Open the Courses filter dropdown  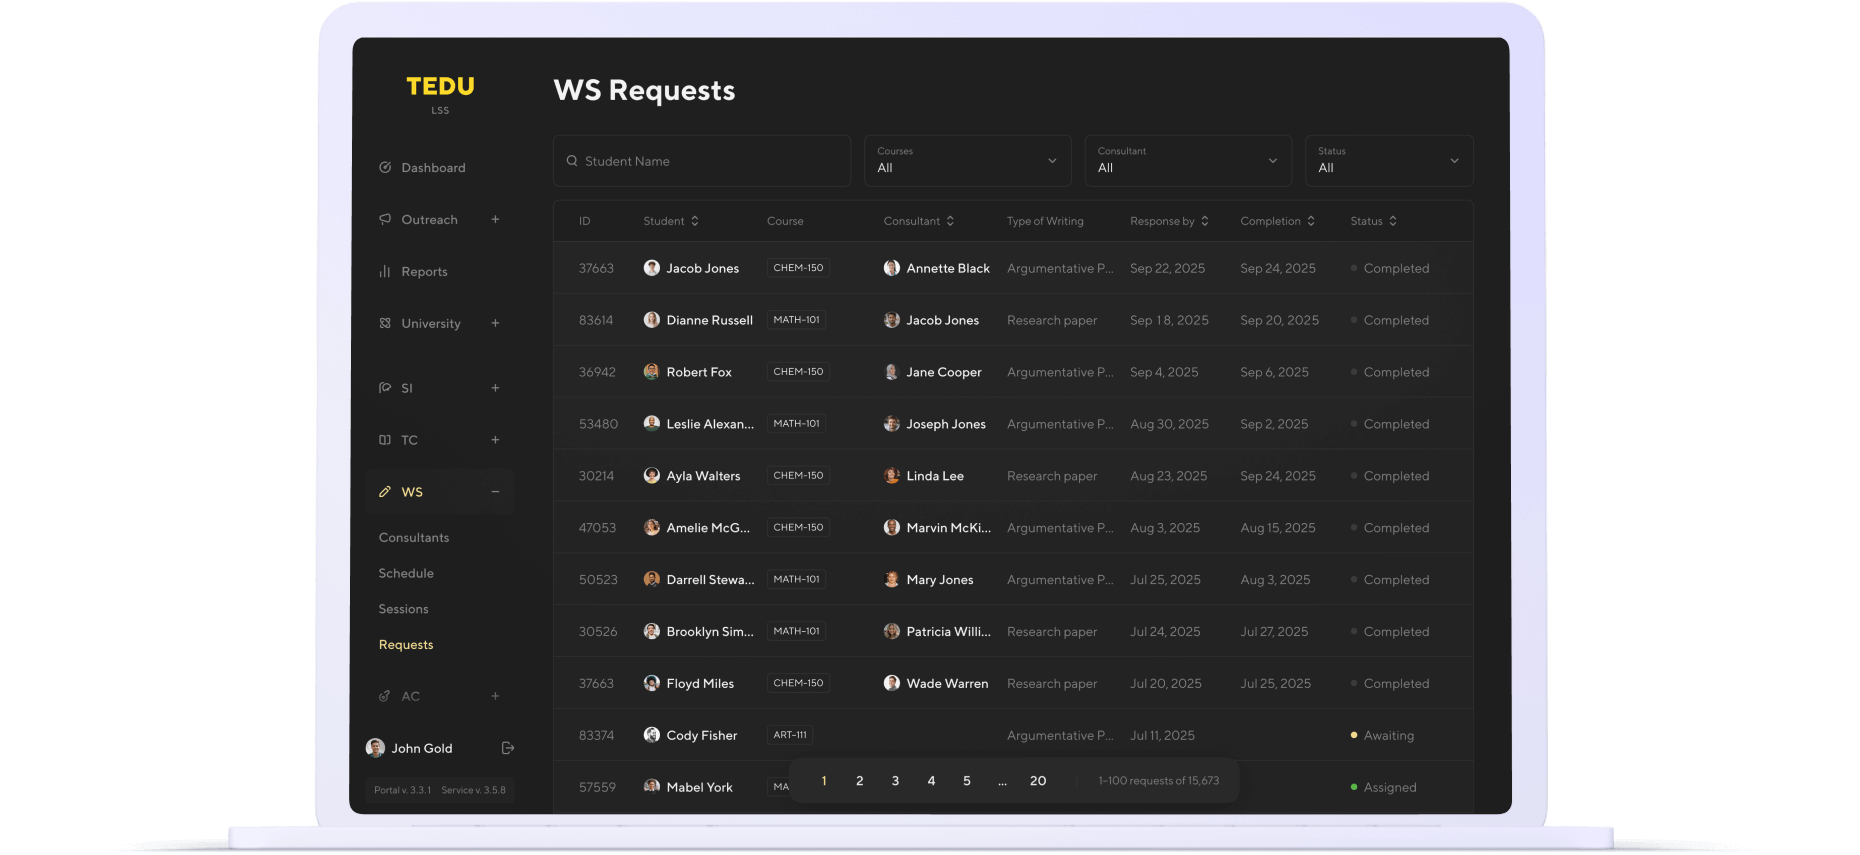coord(967,161)
